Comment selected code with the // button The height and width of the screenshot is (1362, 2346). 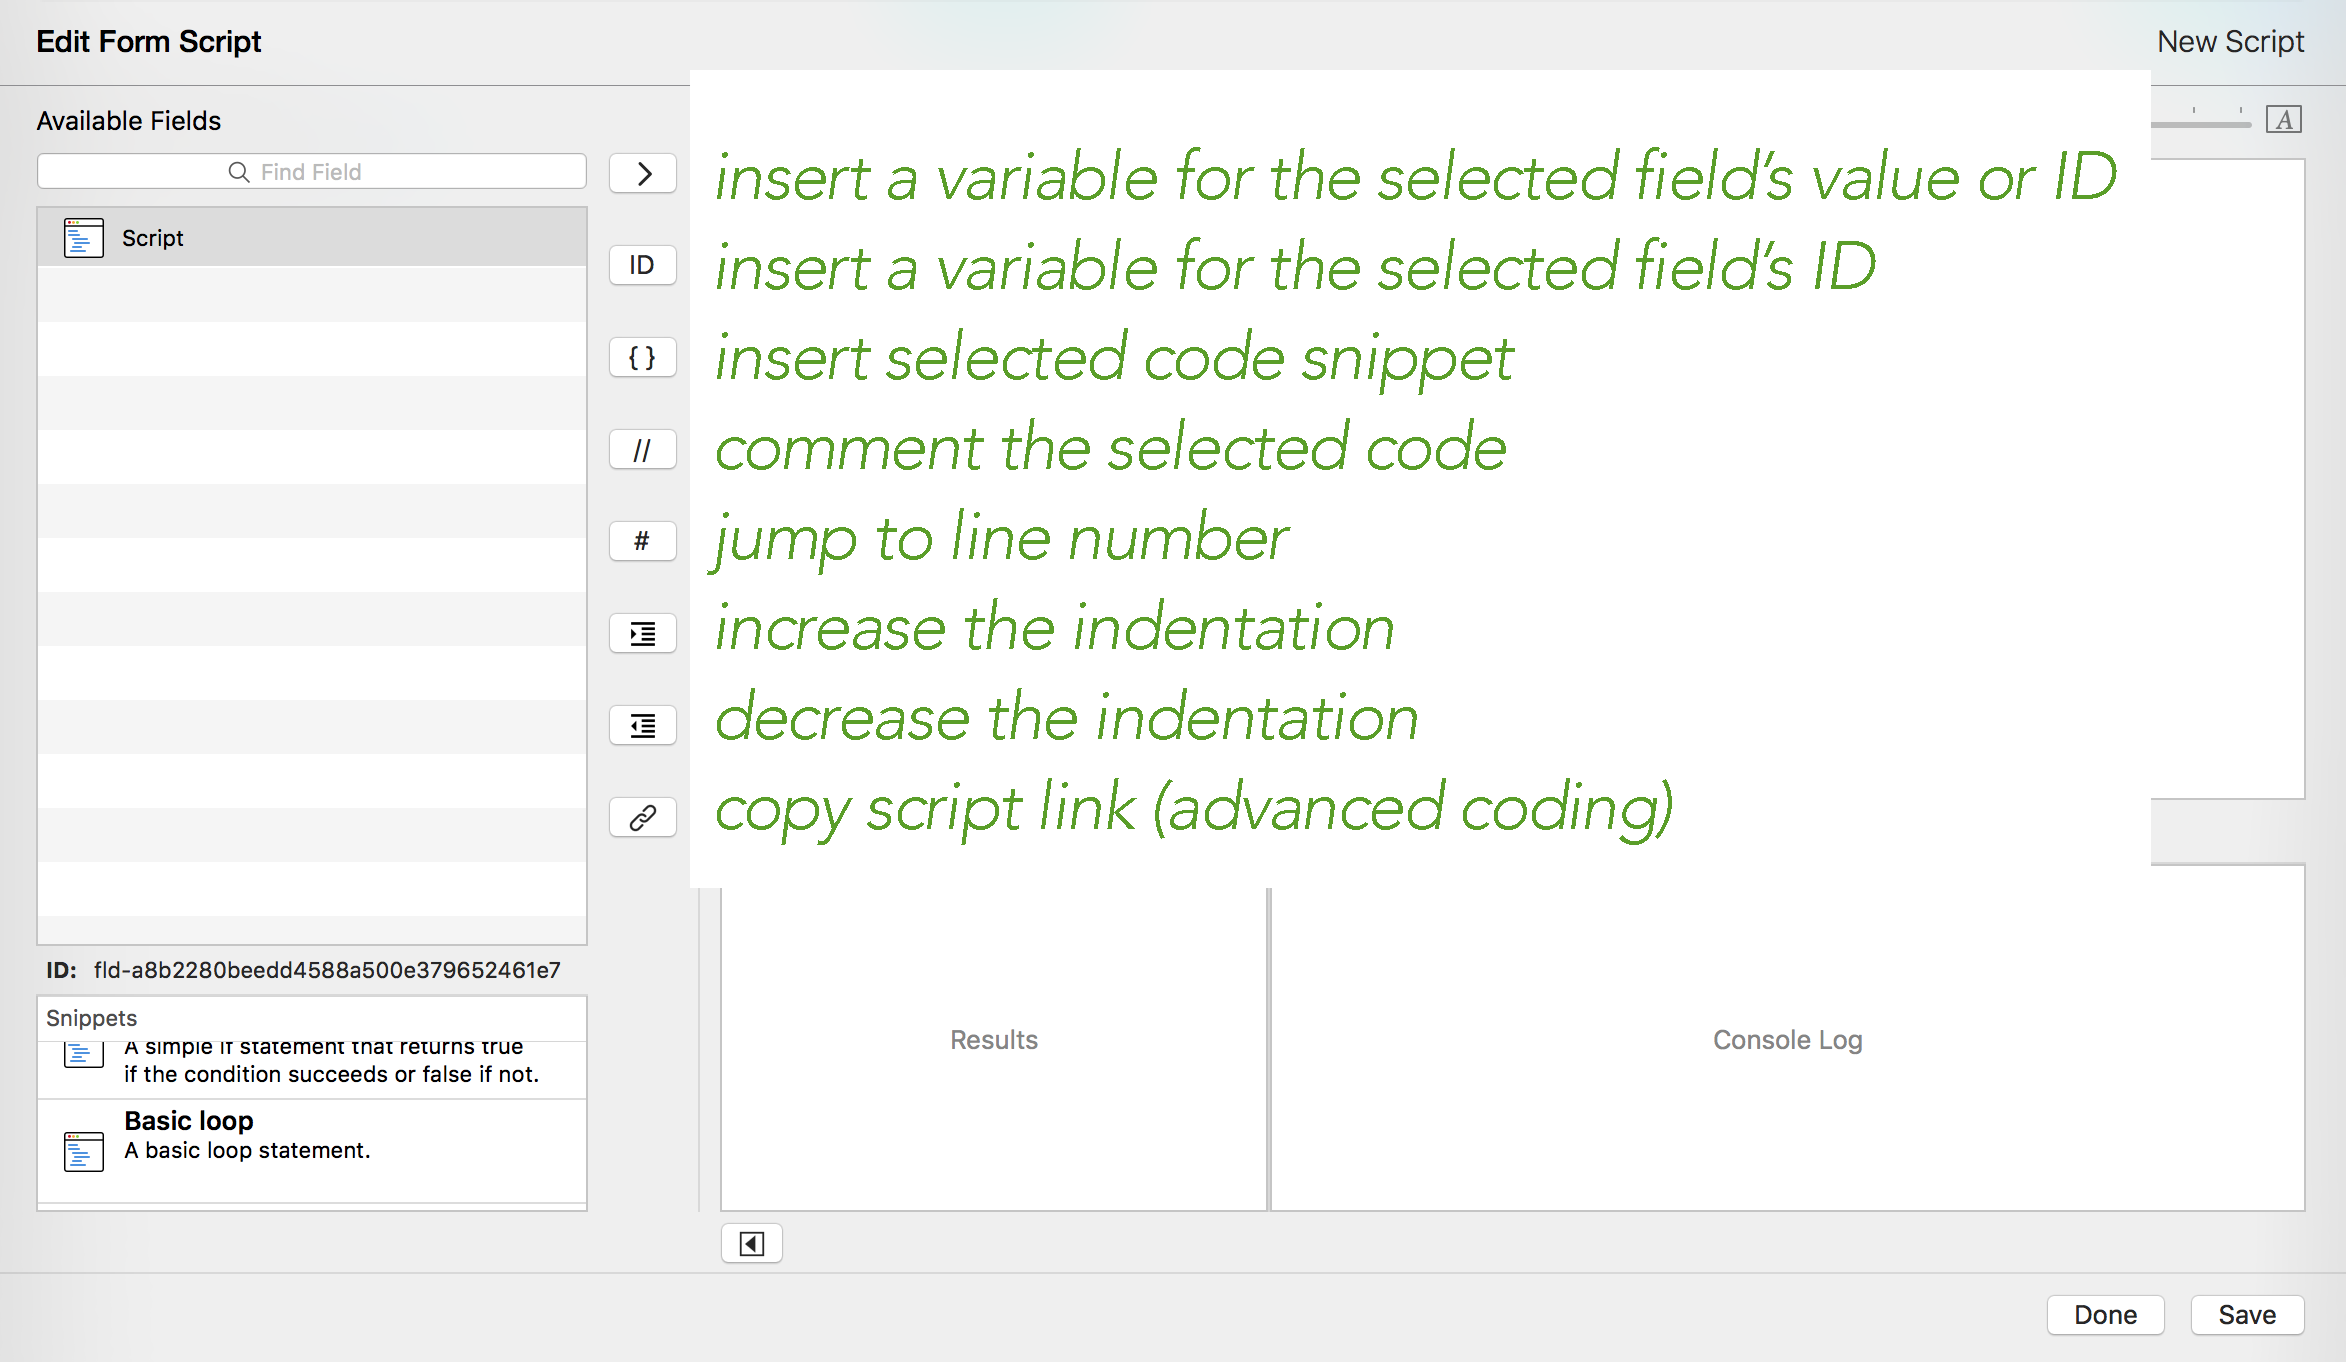[642, 450]
